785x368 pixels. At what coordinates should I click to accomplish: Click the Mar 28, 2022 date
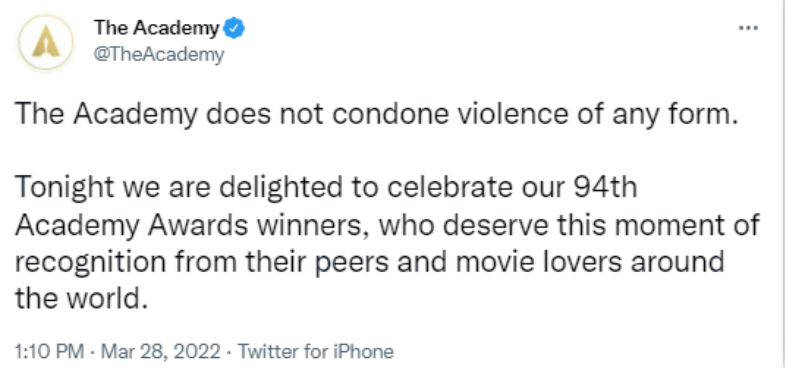[x=160, y=351]
